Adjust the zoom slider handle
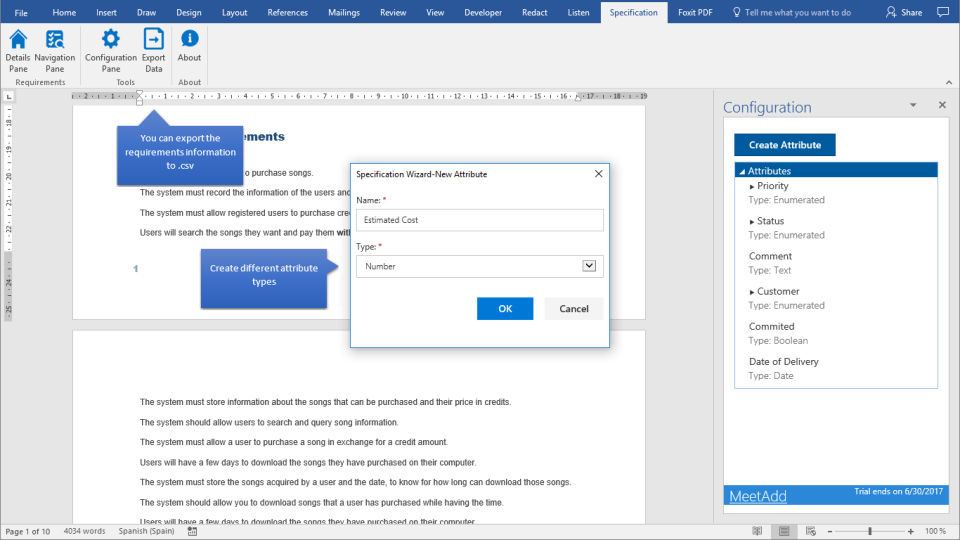This screenshot has width=960, height=540. pos(869,531)
